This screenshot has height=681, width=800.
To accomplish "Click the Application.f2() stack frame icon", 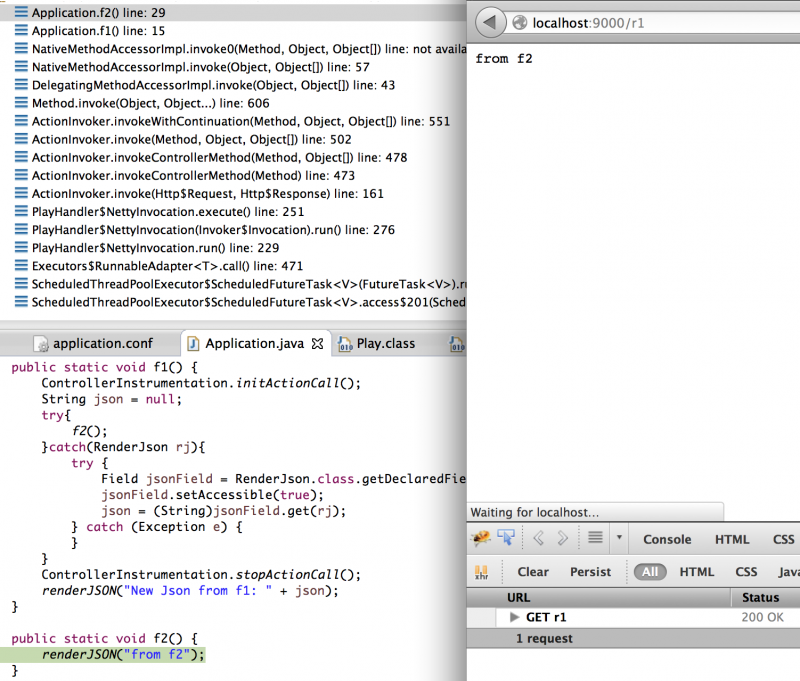I will pyautogui.click(x=21, y=13).
